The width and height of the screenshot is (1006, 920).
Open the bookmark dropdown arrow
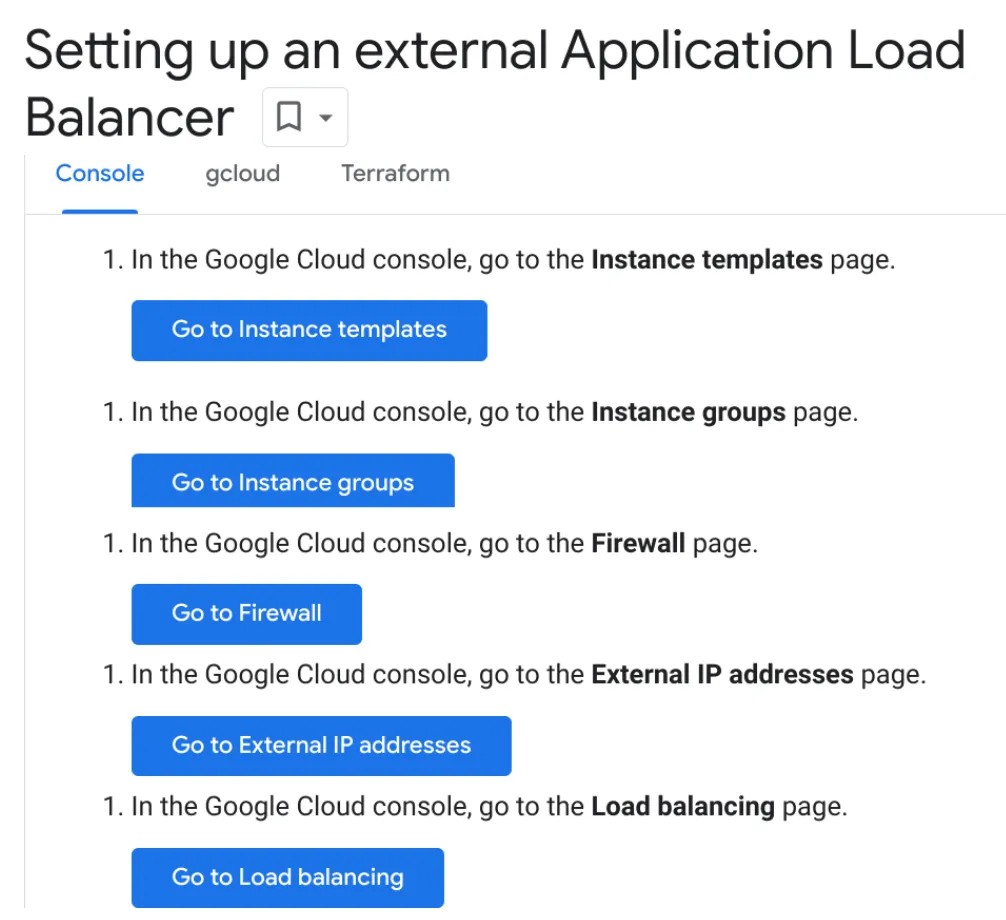click(x=326, y=117)
